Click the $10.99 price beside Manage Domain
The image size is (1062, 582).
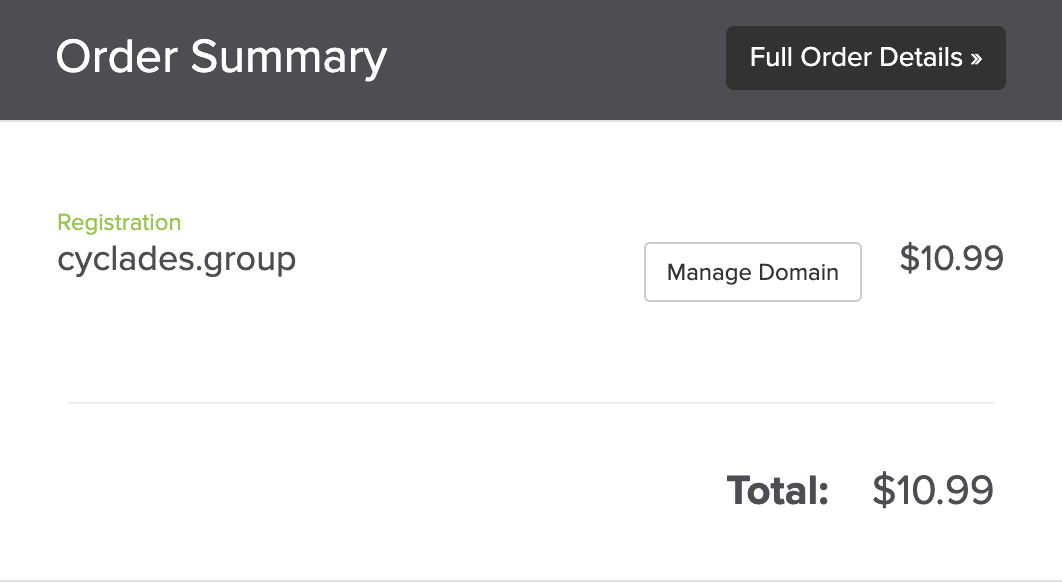tap(951, 258)
